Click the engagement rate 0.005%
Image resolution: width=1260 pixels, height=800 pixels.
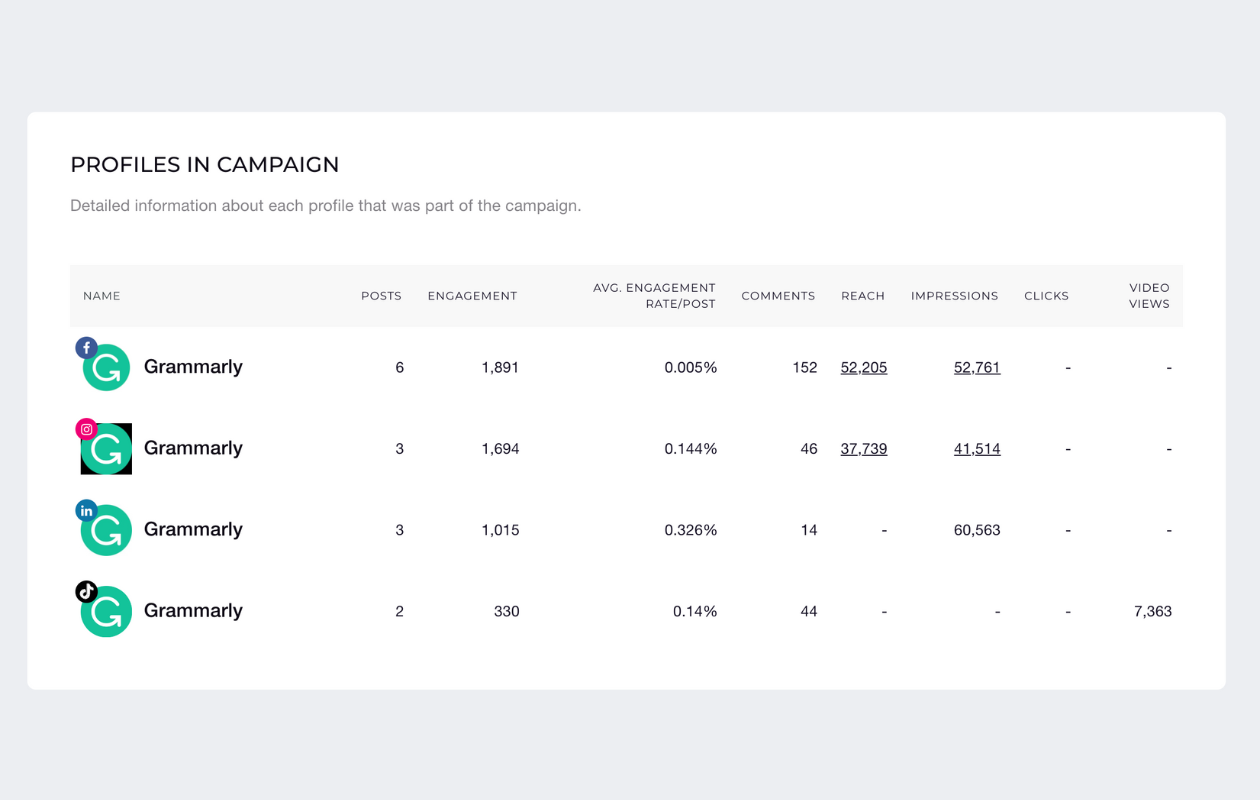pos(691,368)
